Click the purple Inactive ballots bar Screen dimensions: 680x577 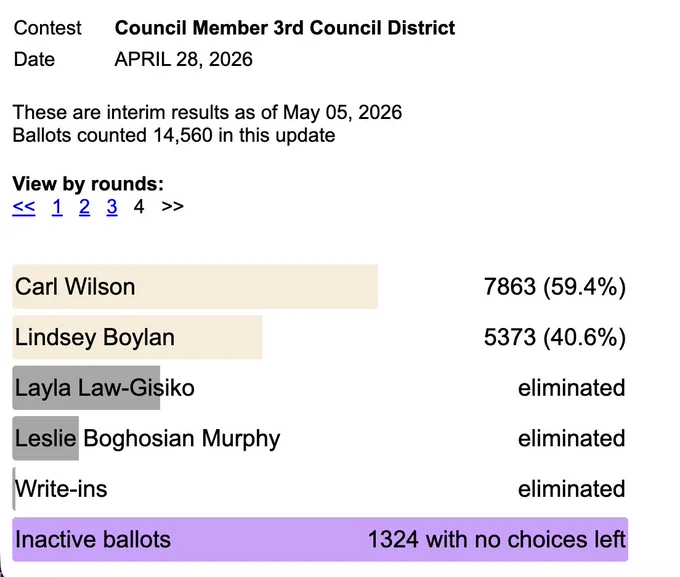pyautogui.click(x=320, y=539)
